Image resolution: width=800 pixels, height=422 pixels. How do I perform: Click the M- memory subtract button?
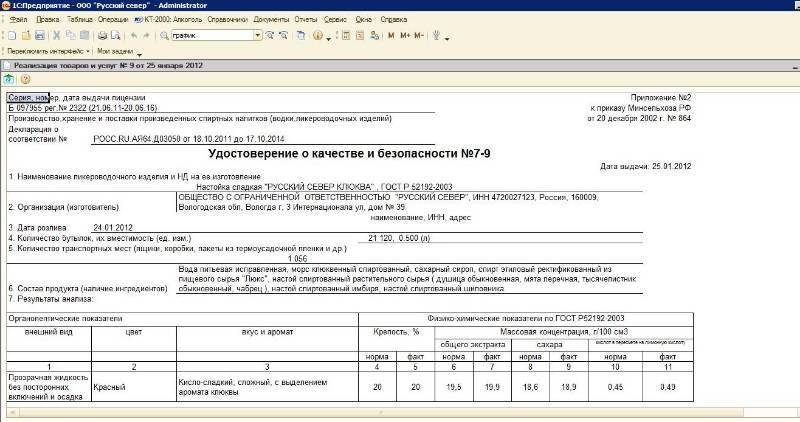(x=421, y=35)
